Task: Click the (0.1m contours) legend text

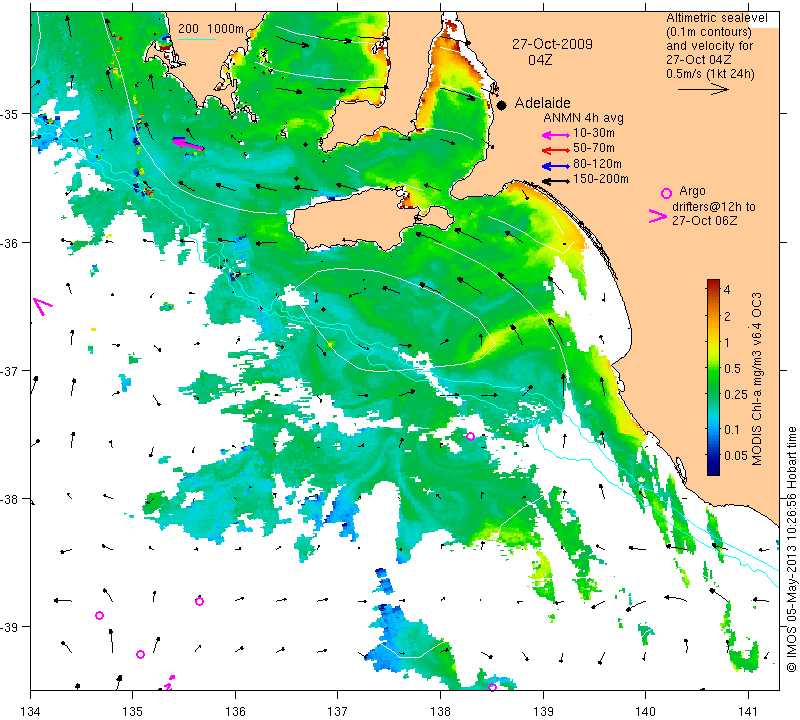Action: pos(709,32)
